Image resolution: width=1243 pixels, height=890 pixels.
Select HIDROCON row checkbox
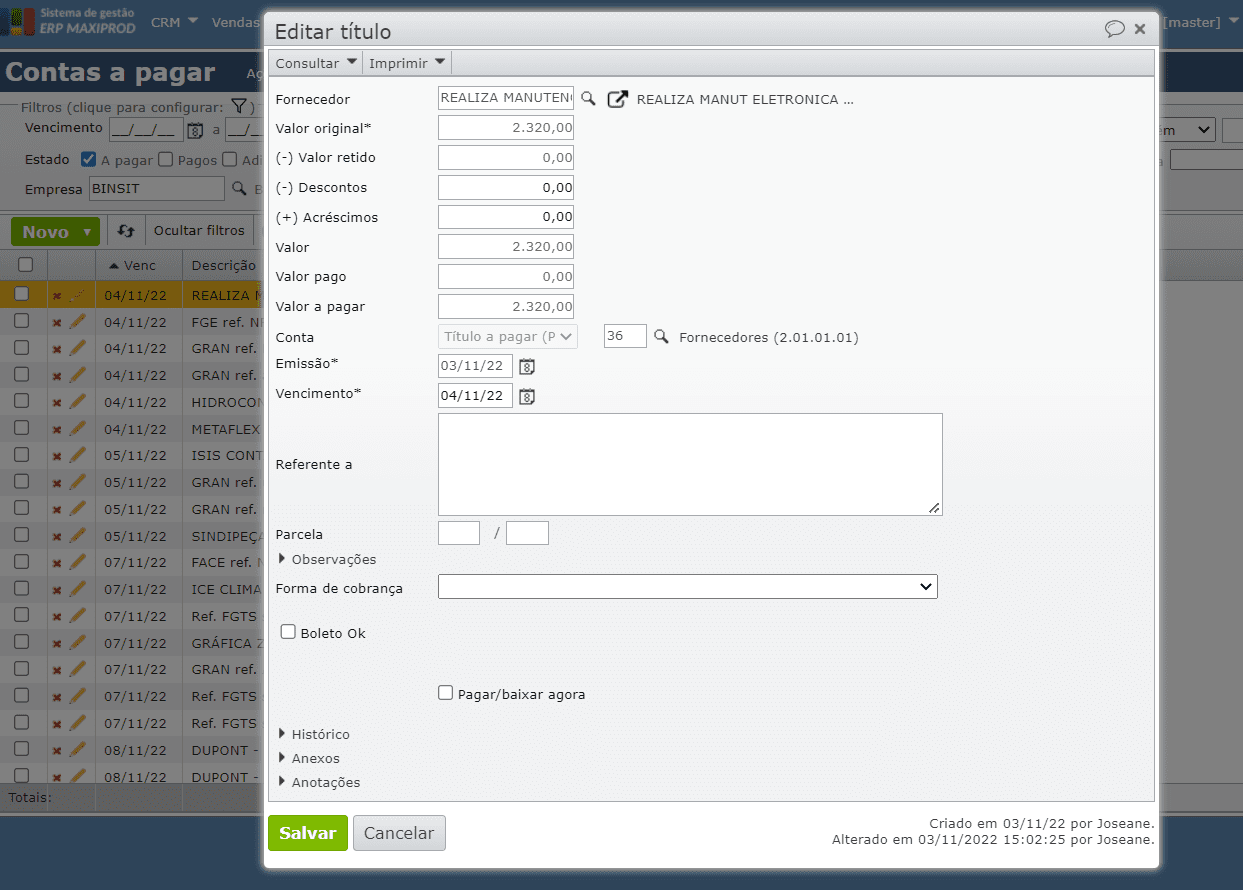[x=21, y=401]
